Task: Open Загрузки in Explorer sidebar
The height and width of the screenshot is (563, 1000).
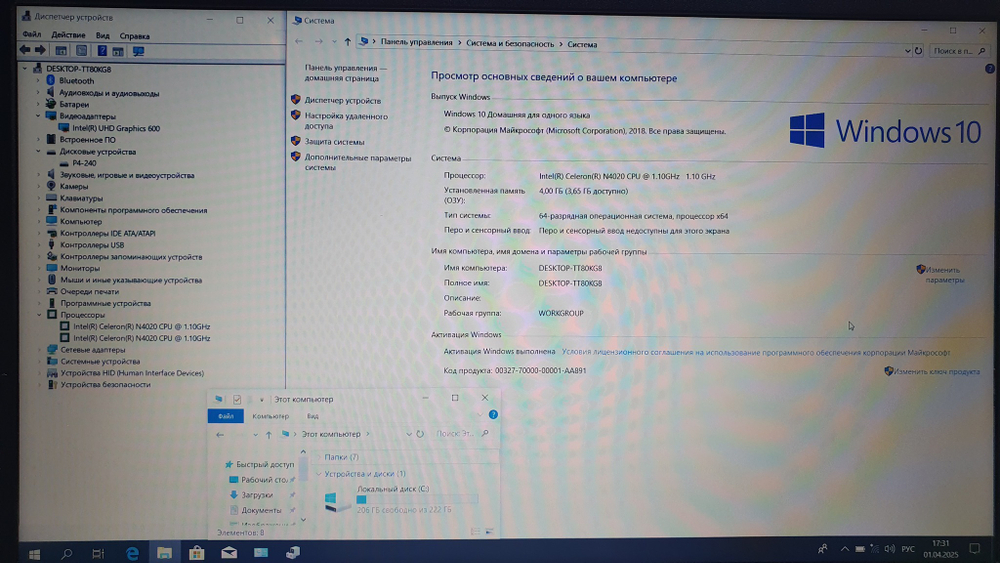Action: tap(257, 495)
